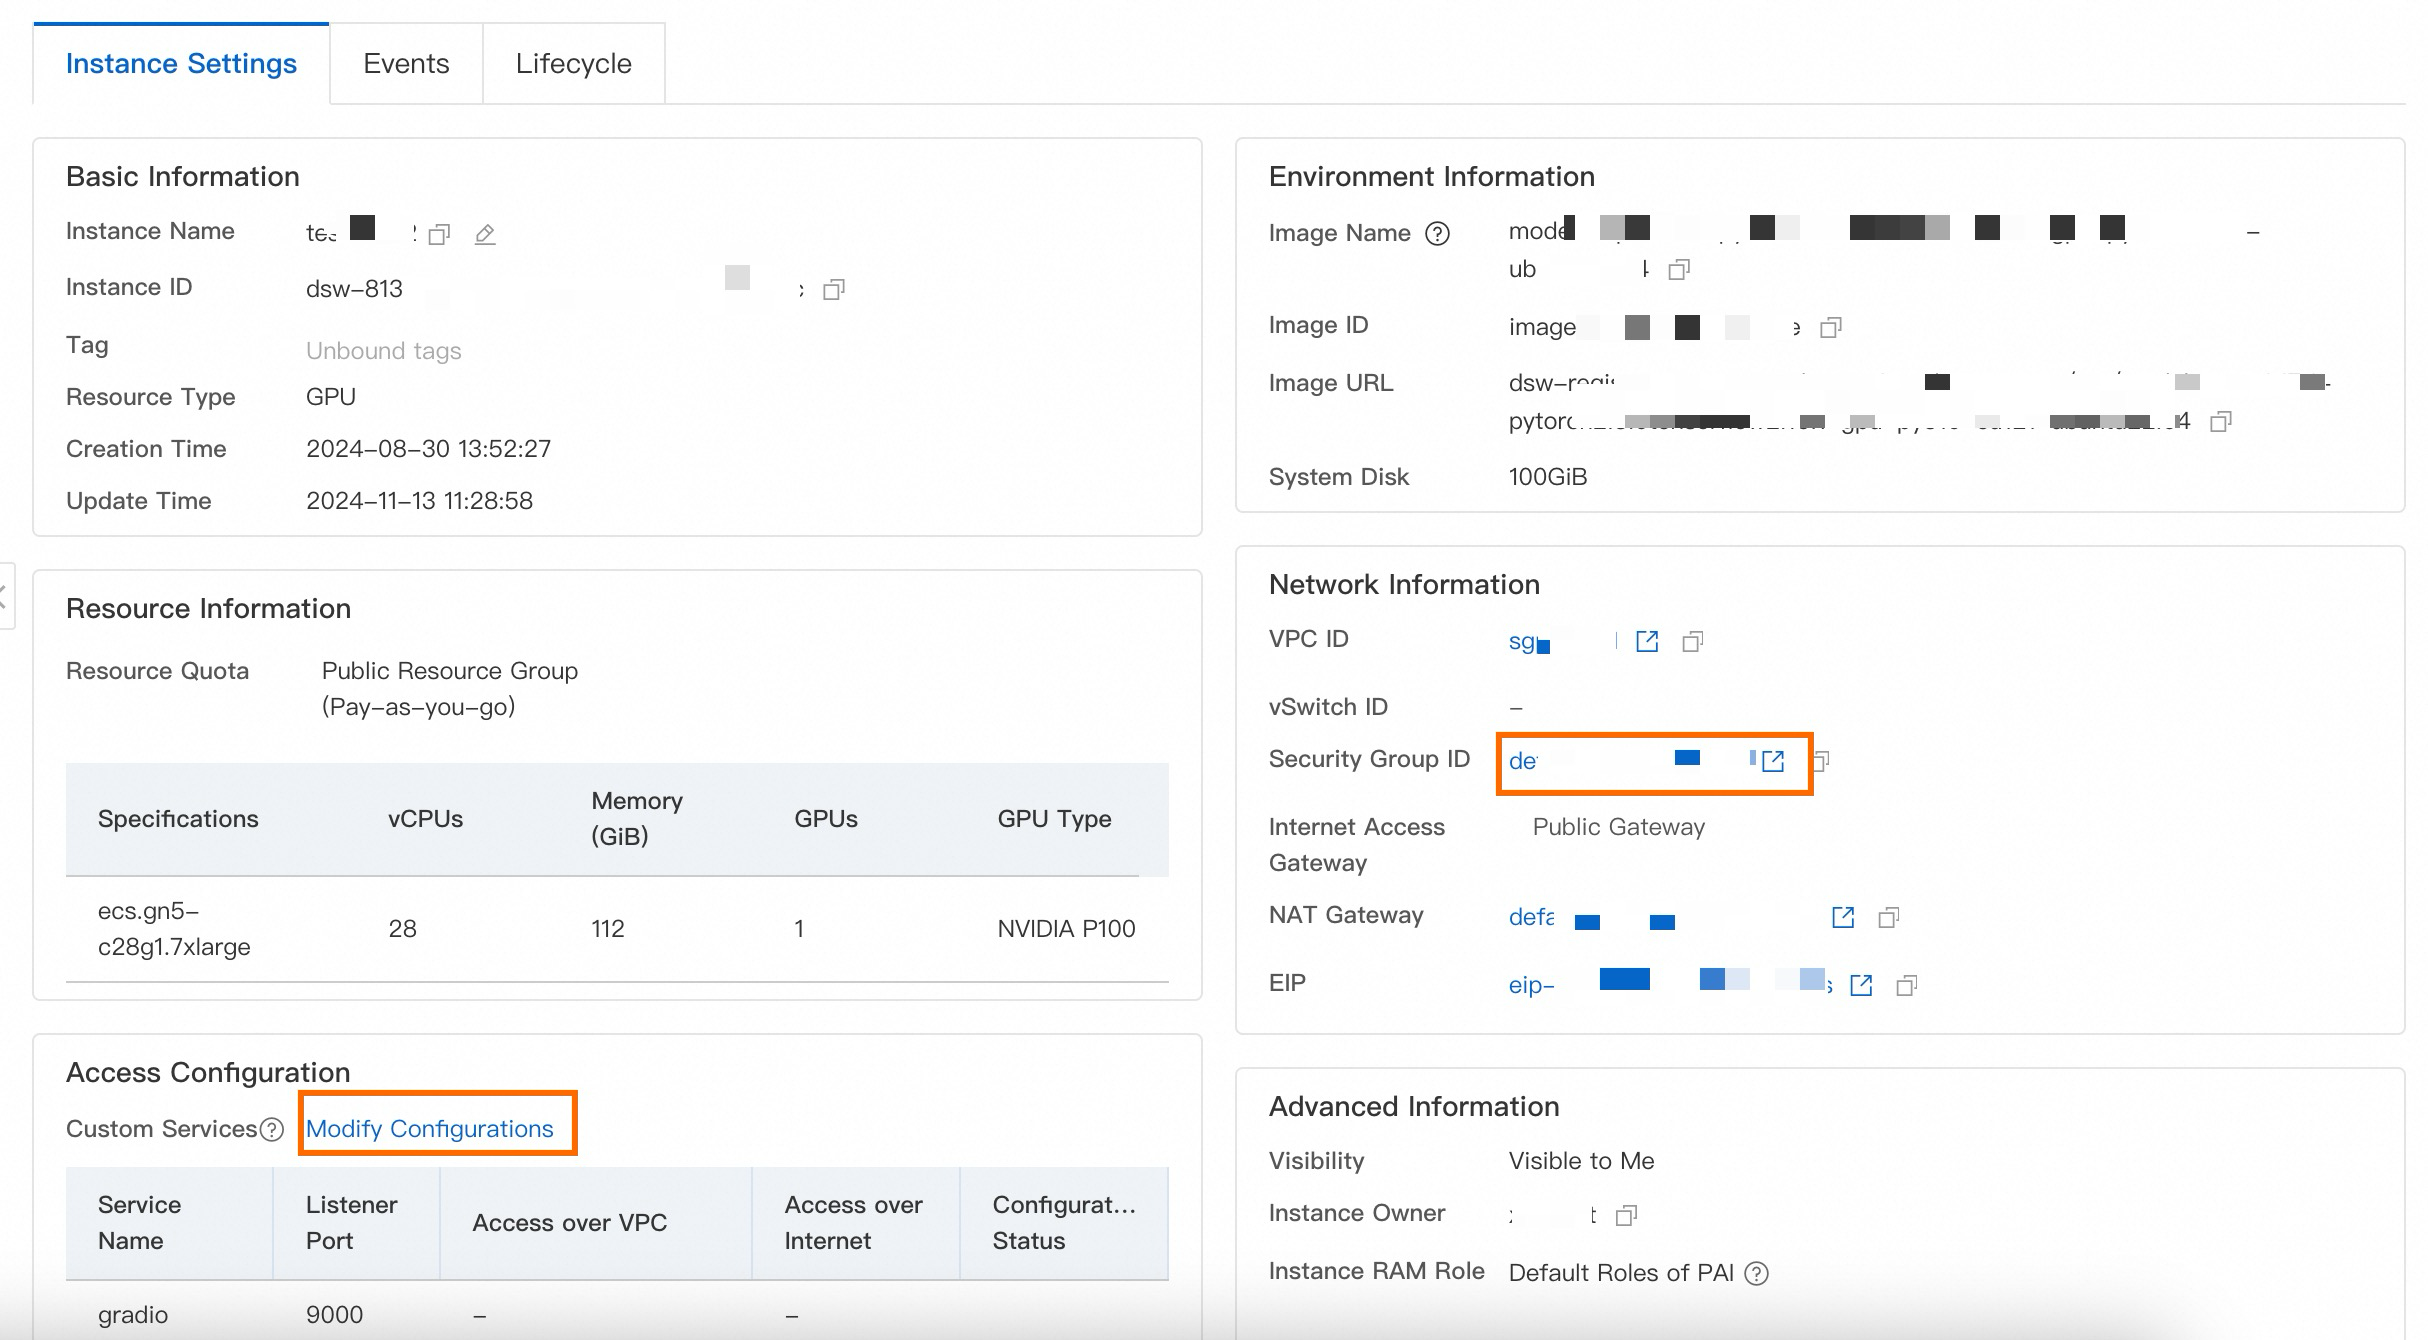Image resolution: width=2428 pixels, height=1340 pixels.
Task: Click the Specifications column header
Action: (x=178, y=819)
